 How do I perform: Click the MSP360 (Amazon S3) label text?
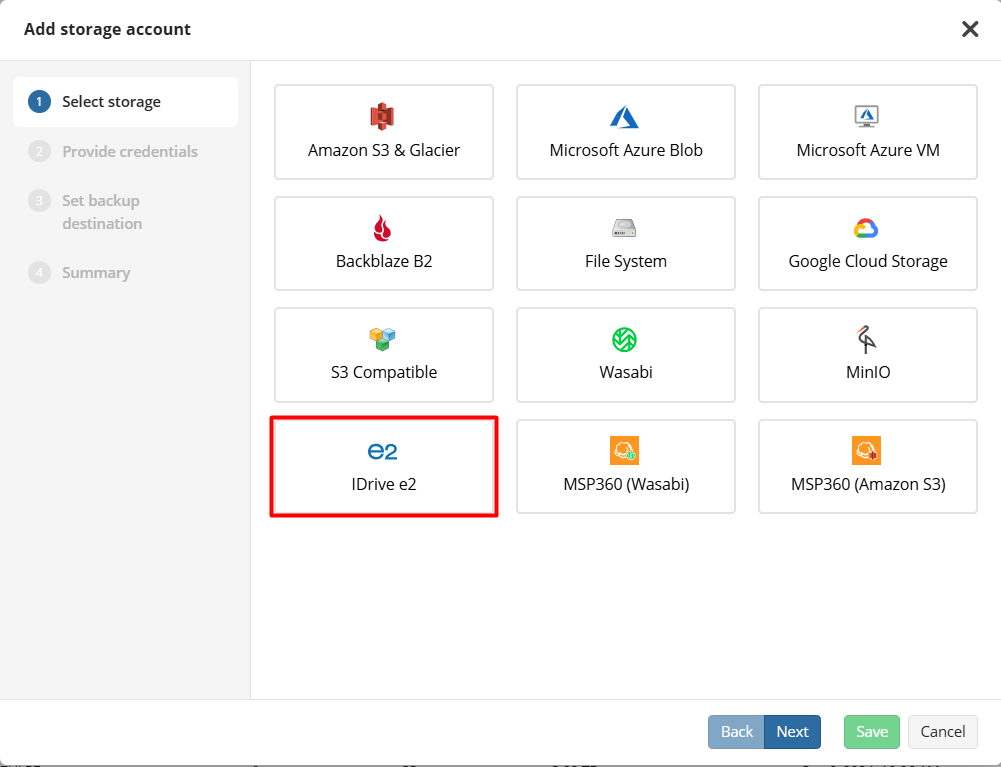[x=868, y=484]
